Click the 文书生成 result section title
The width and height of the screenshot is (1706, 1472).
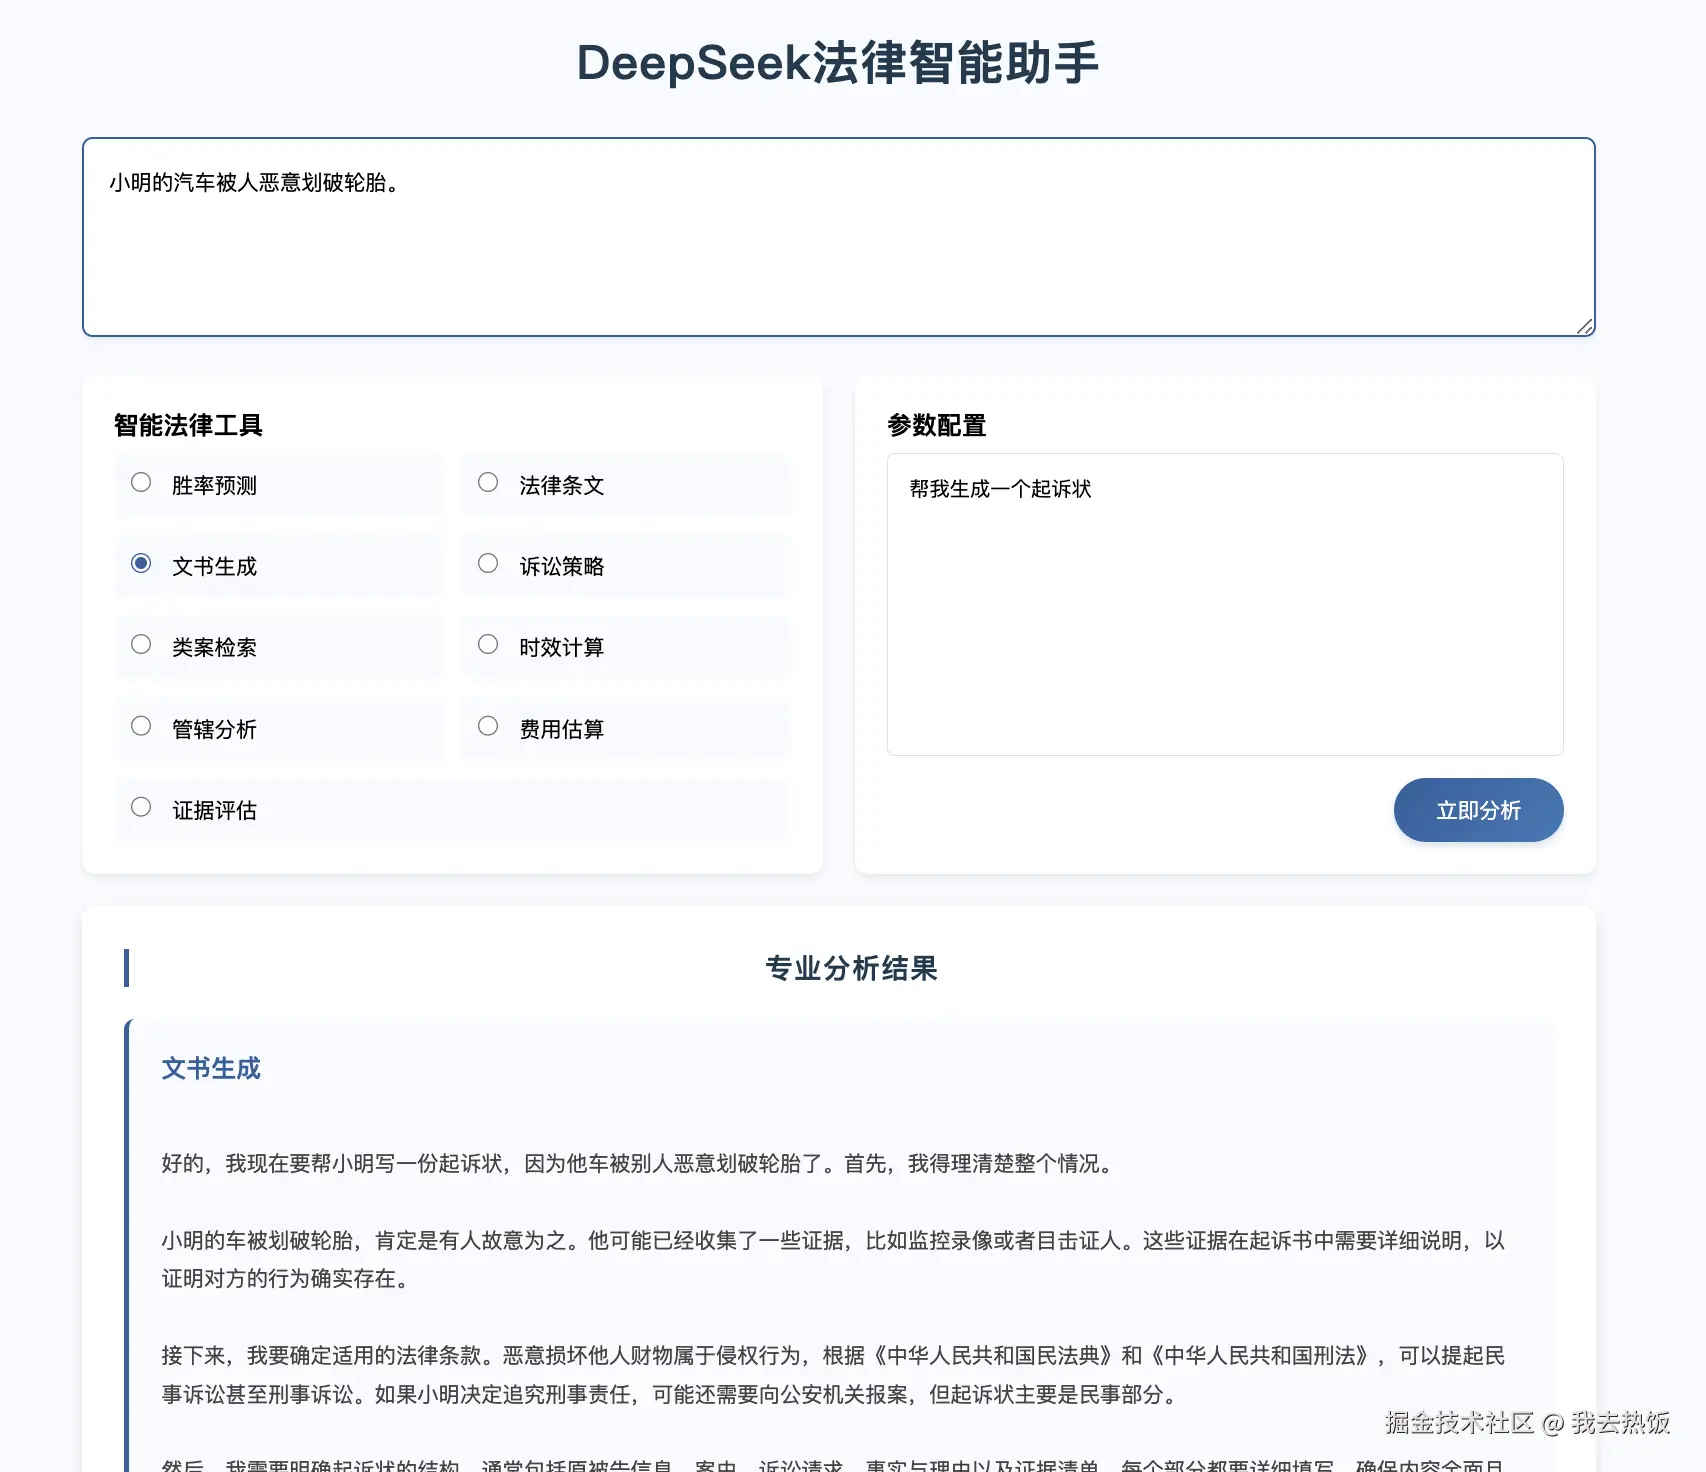pos(211,1068)
